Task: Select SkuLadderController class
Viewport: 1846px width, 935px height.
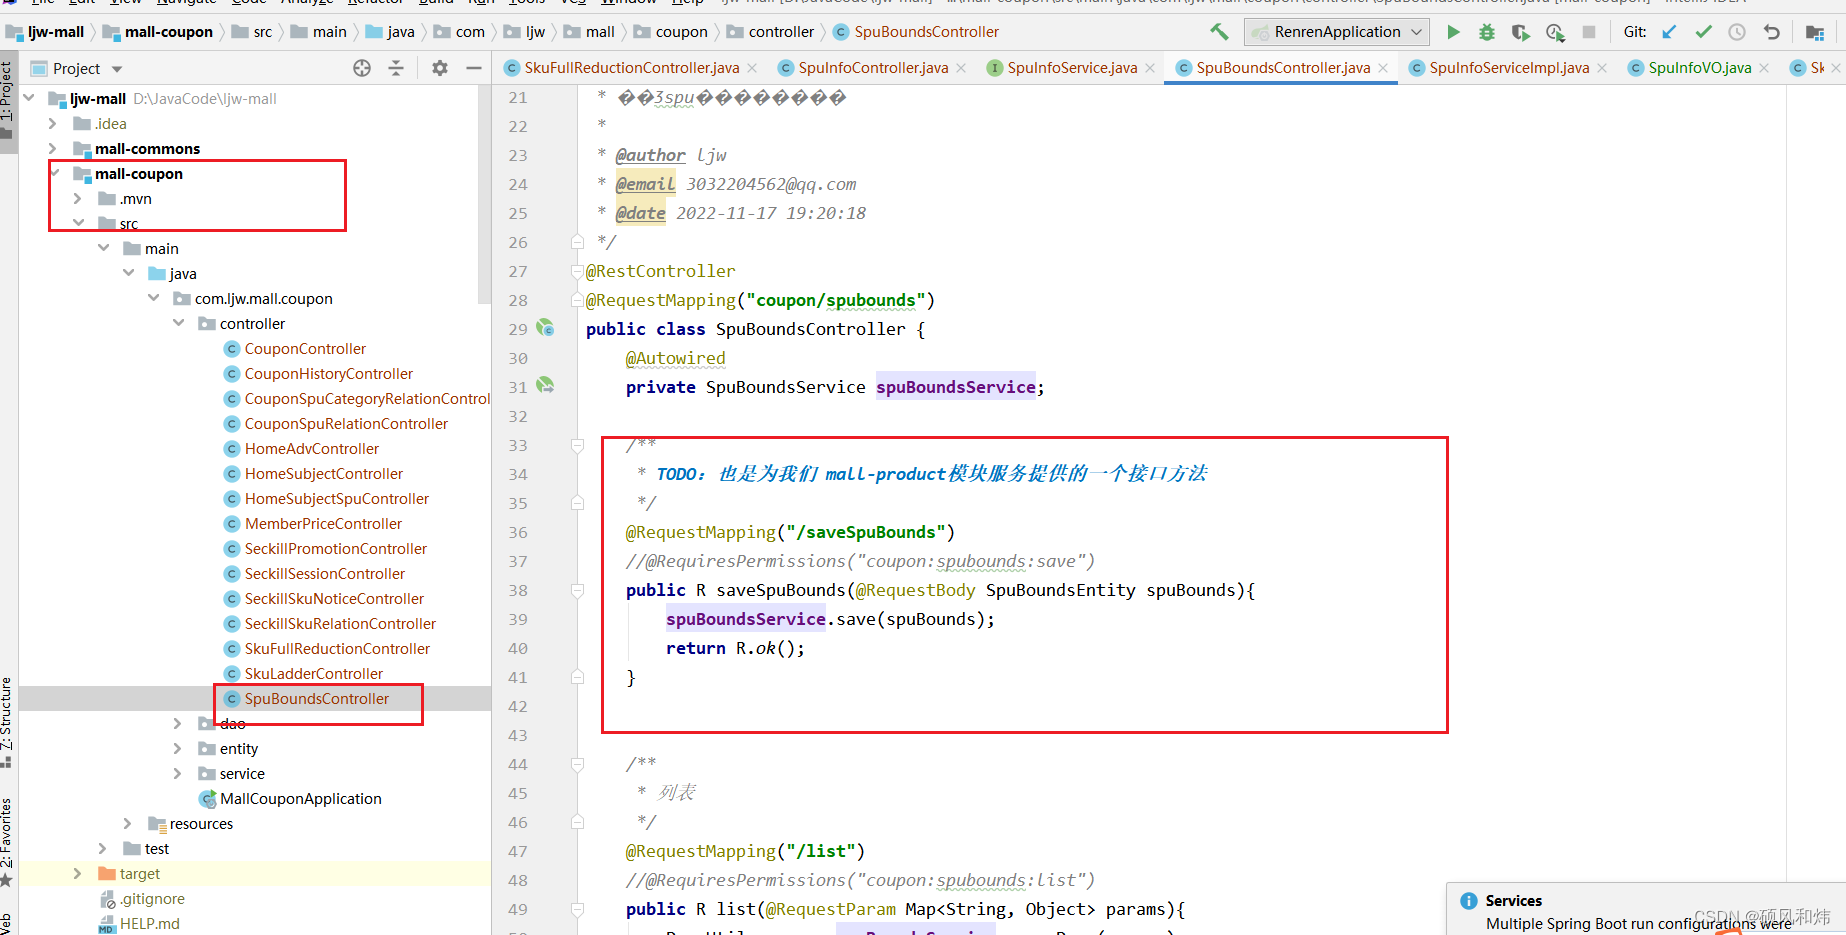Action: pos(314,673)
